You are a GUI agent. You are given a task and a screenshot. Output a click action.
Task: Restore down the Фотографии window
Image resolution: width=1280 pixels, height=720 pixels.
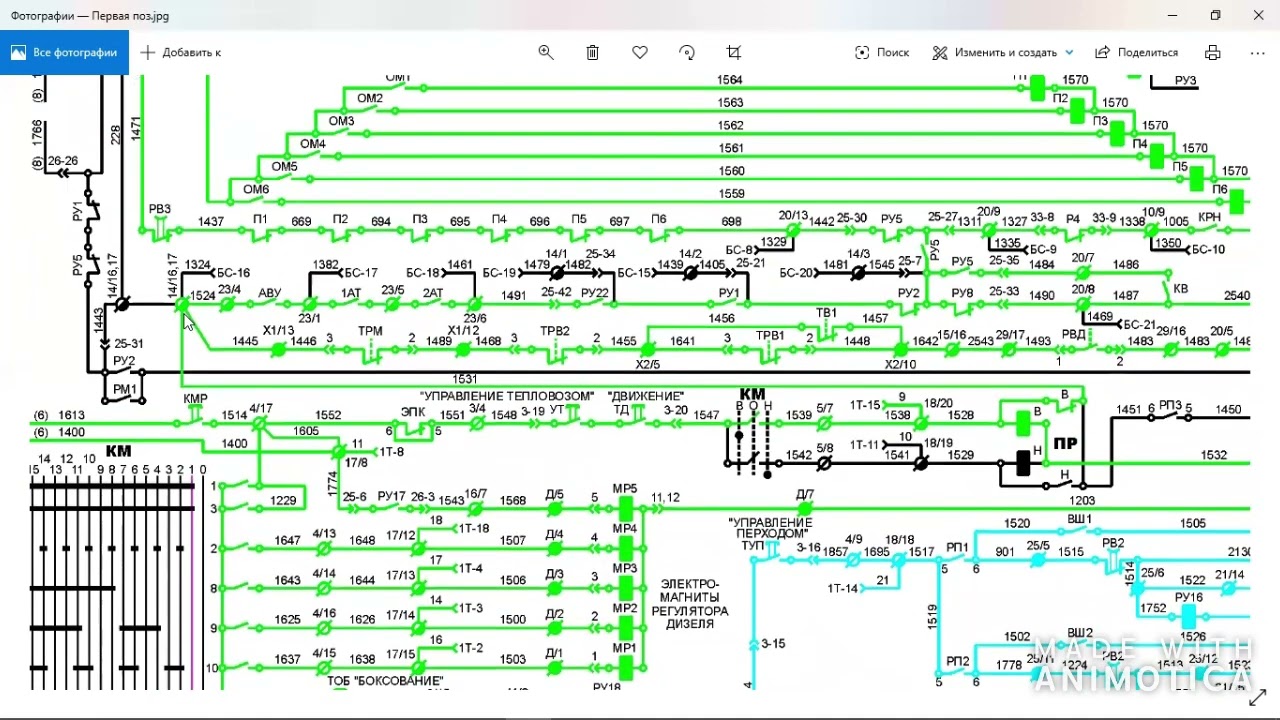(1215, 15)
